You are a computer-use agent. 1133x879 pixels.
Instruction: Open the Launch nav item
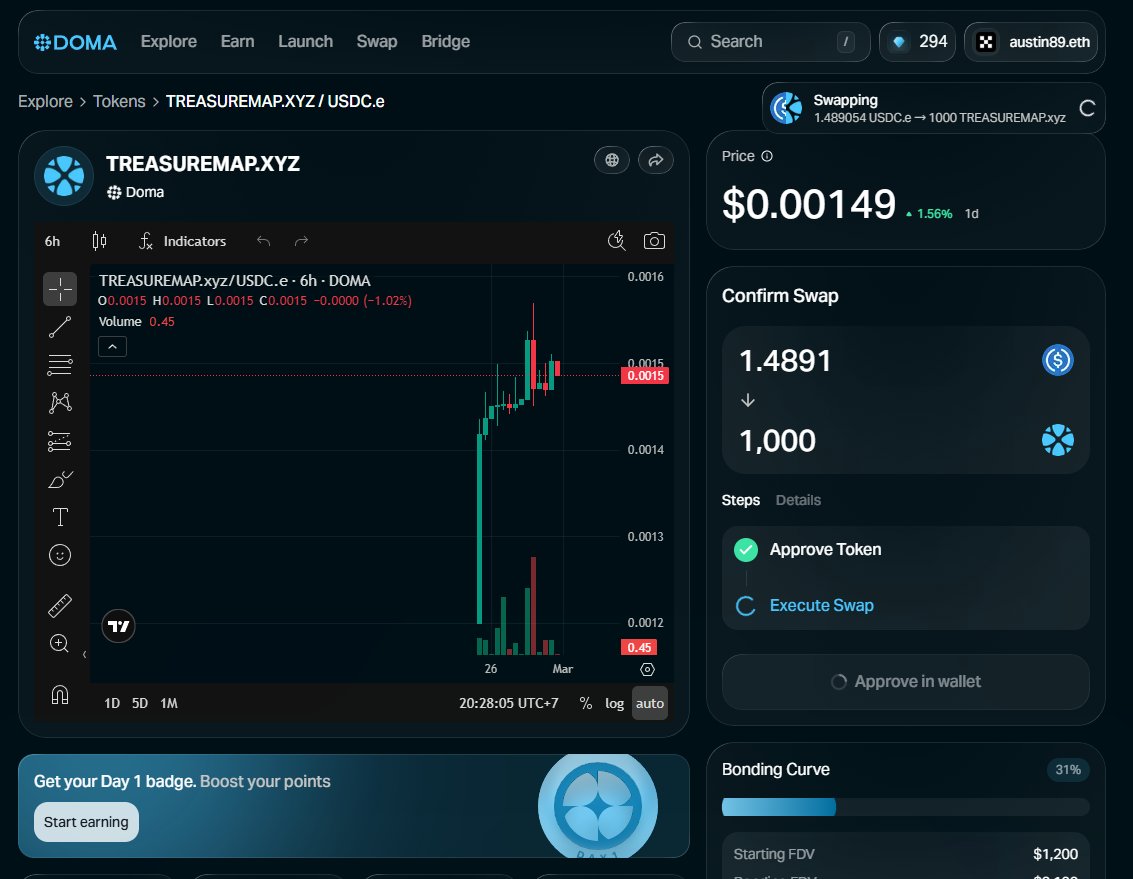(x=306, y=42)
